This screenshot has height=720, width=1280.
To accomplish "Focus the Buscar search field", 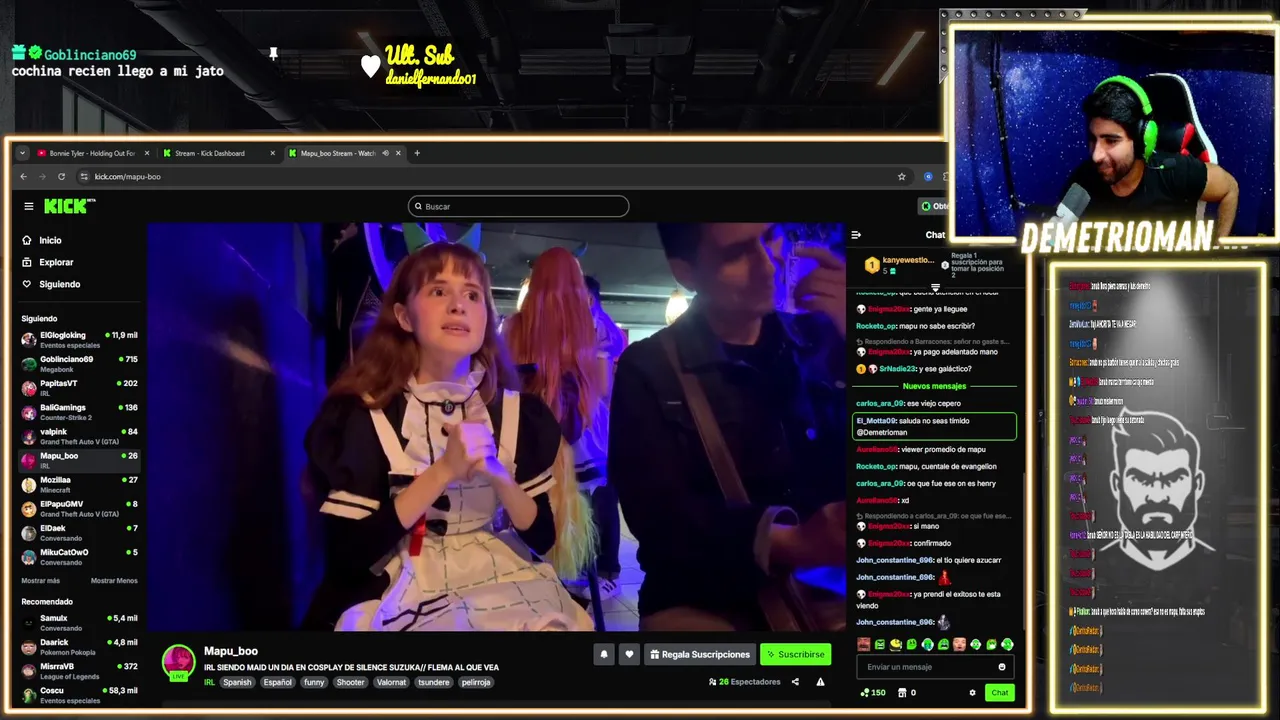I will 518,206.
